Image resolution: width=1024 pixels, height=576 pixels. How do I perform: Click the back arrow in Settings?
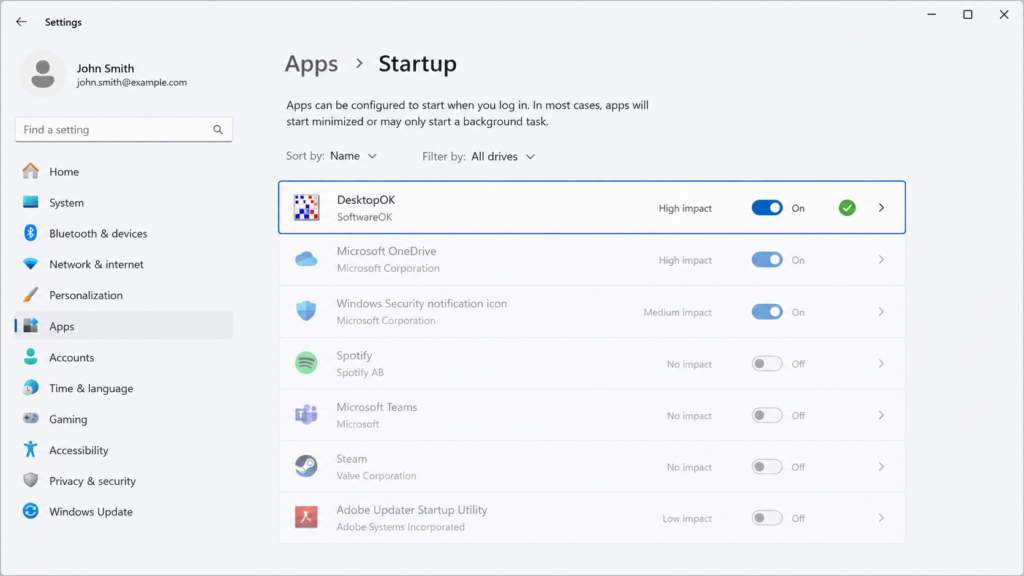pyautogui.click(x=22, y=22)
